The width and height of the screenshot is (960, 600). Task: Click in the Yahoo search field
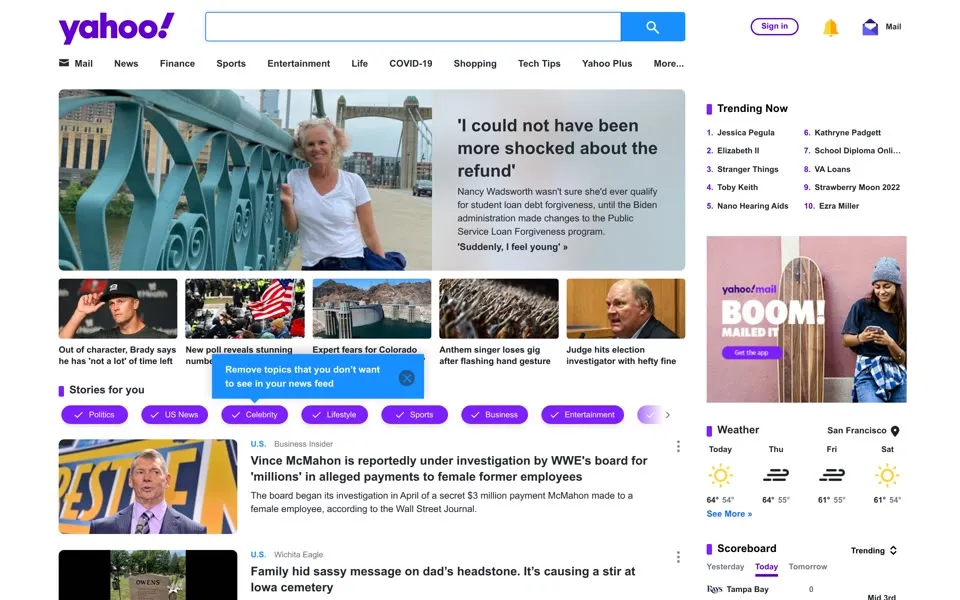(x=413, y=27)
